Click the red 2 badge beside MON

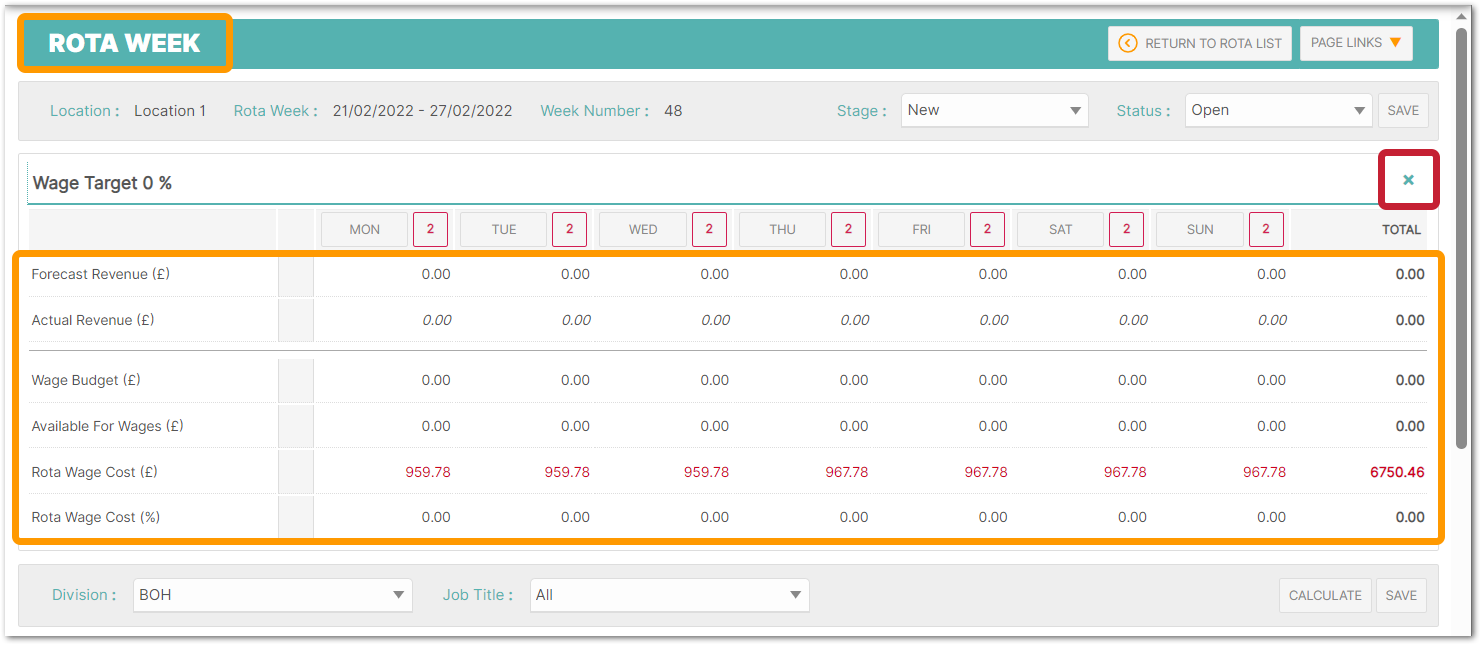click(430, 229)
